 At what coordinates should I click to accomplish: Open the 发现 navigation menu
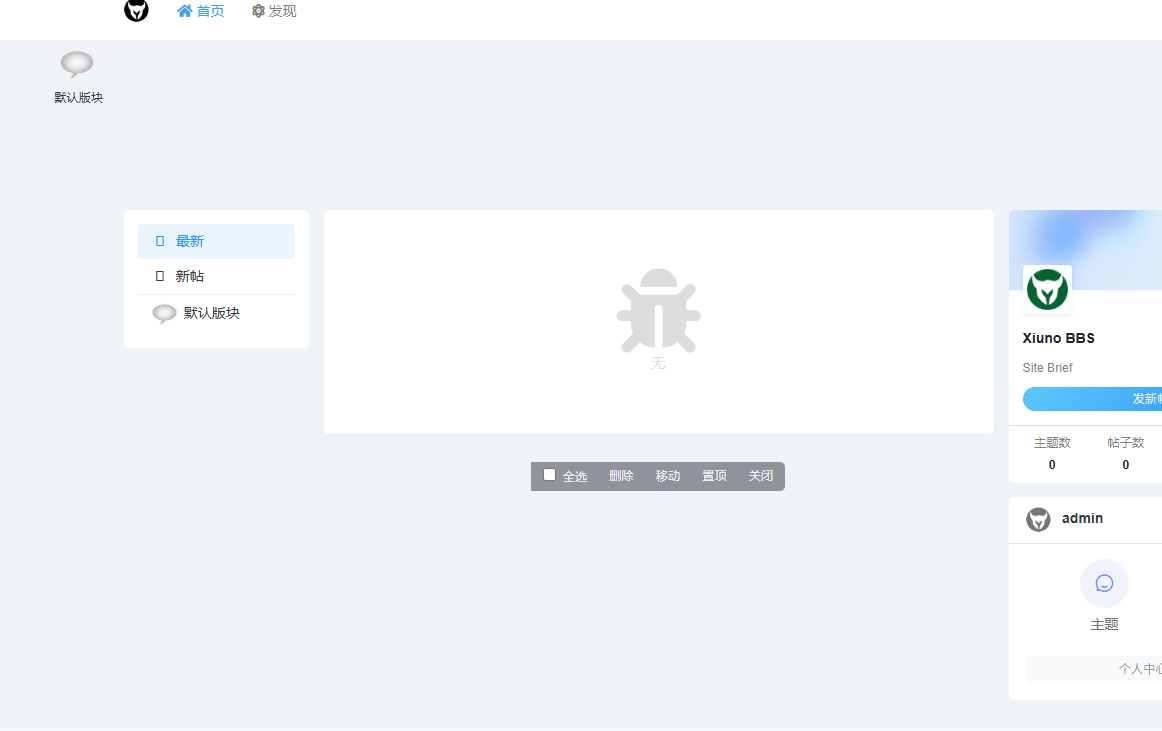pos(282,11)
